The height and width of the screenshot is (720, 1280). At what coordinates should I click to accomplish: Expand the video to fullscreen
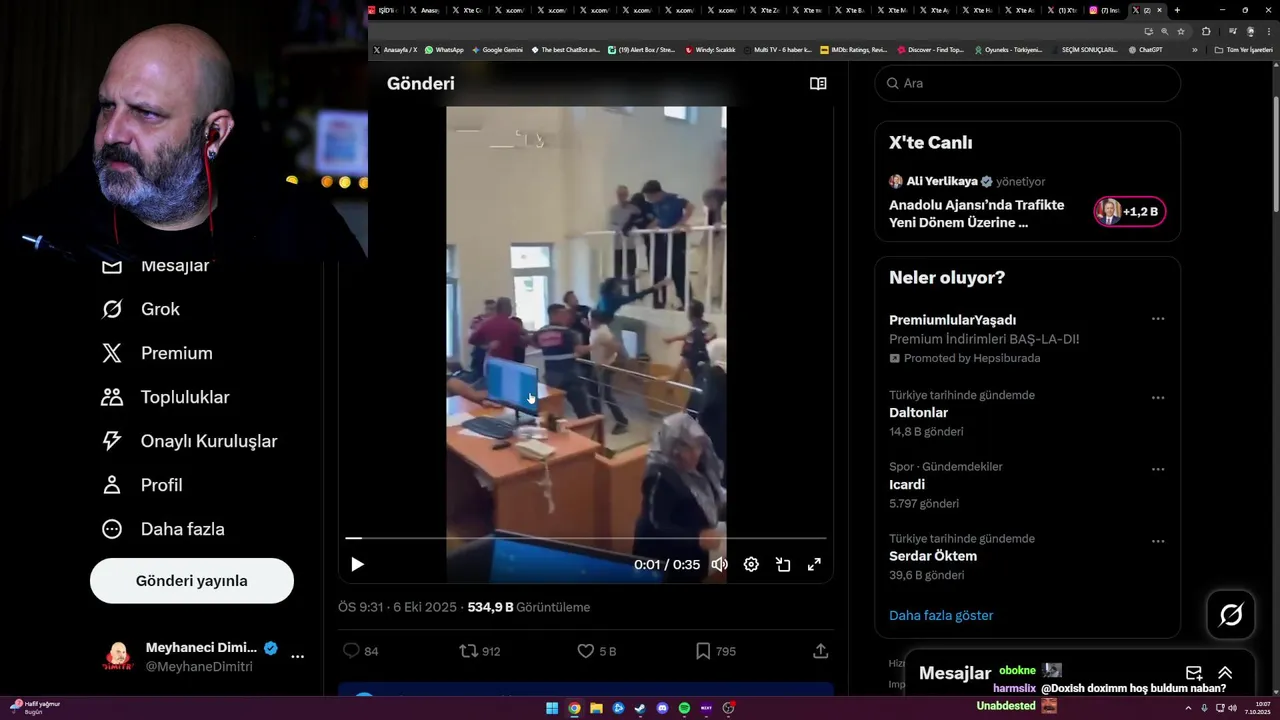[815, 564]
